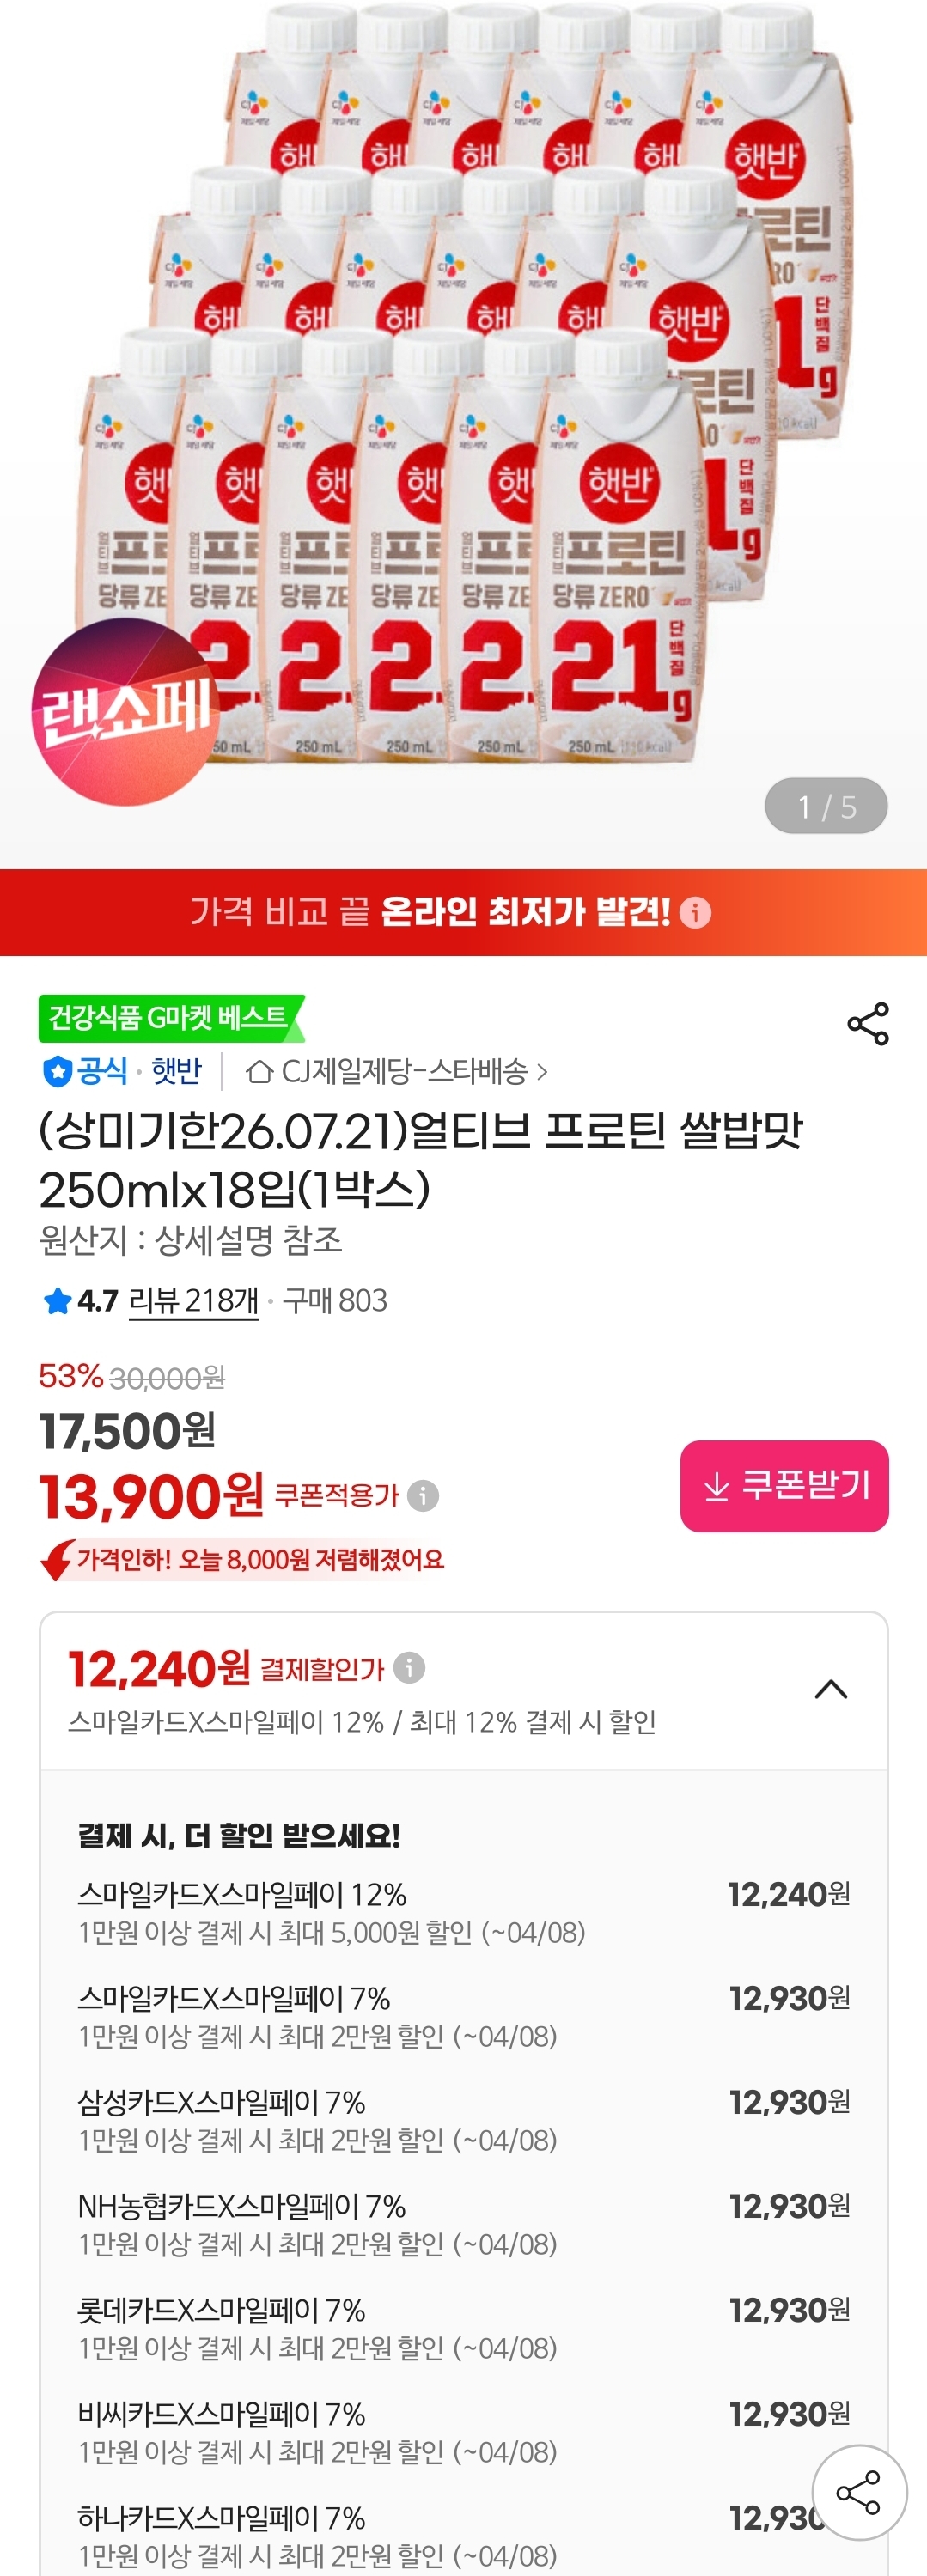Screen dimensions: 927x2576
Task: Select the 스마일카드X스마일페이 12% payment option
Action: coord(464,1912)
